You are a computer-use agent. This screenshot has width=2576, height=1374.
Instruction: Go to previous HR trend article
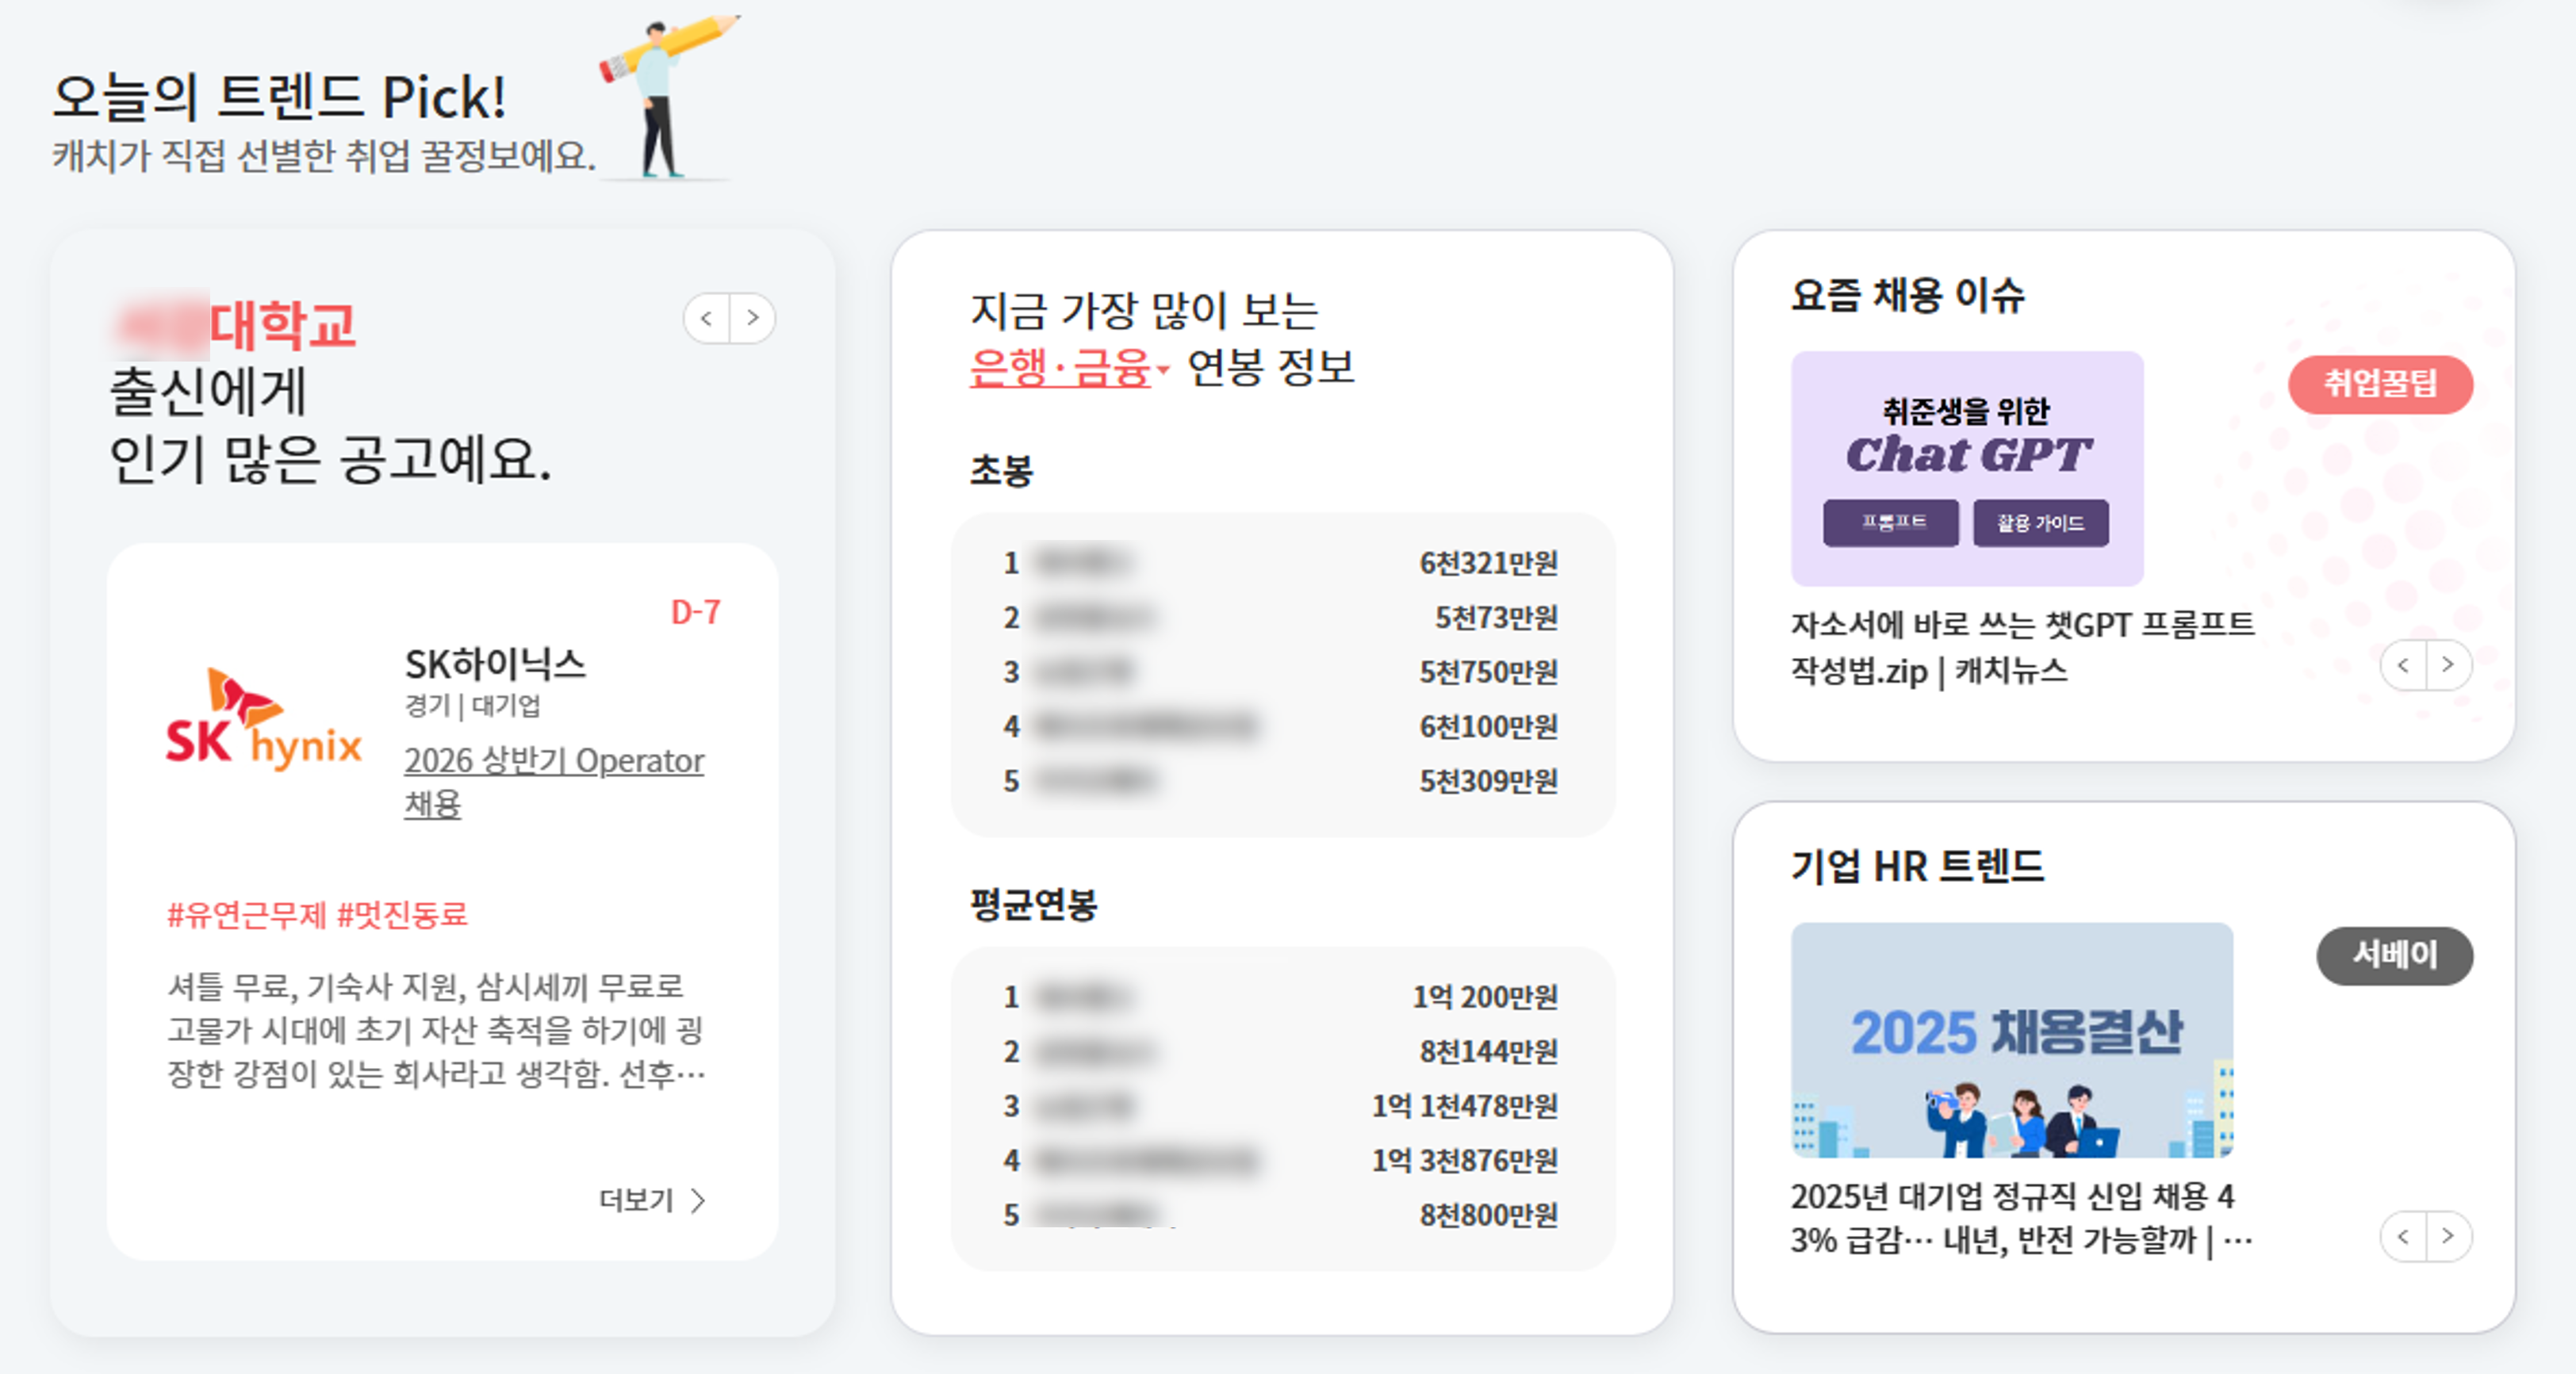[x=2403, y=1237]
